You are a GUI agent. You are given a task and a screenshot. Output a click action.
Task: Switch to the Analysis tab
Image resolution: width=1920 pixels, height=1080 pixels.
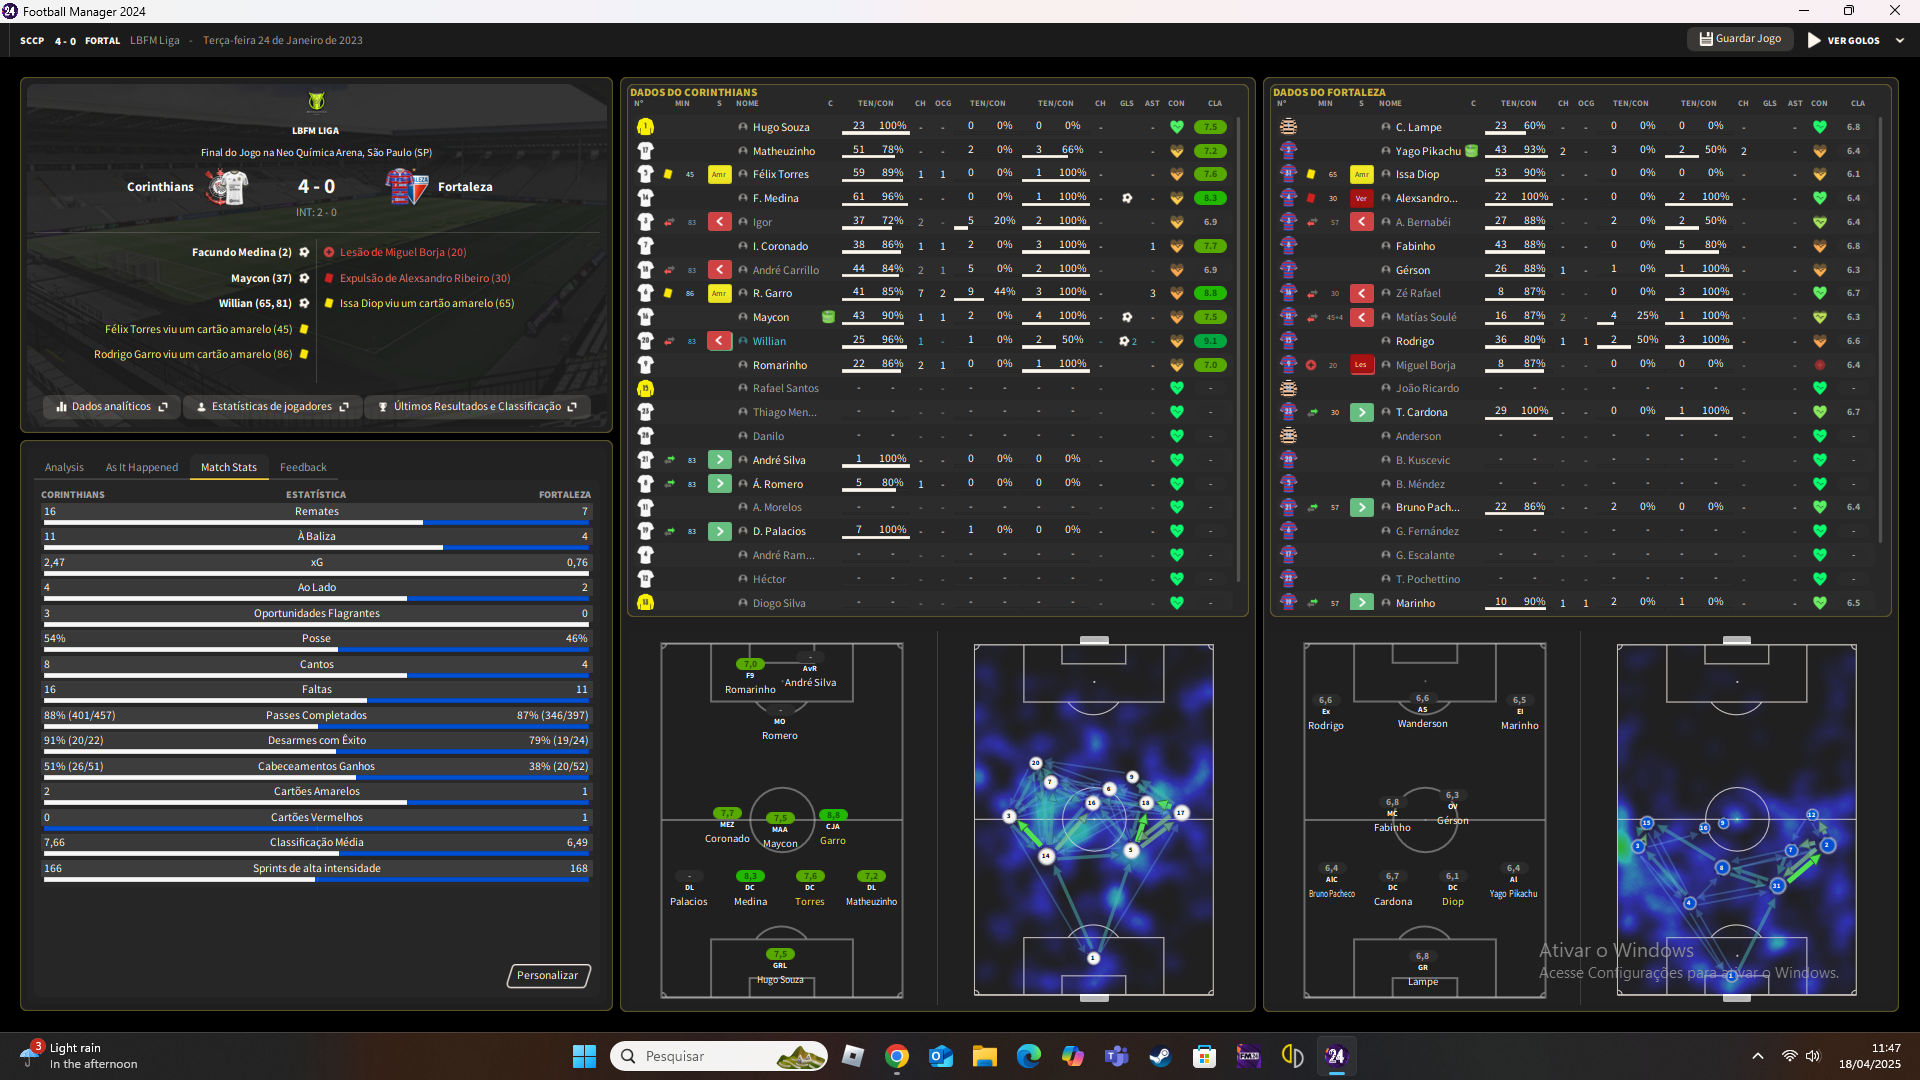tap(64, 467)
